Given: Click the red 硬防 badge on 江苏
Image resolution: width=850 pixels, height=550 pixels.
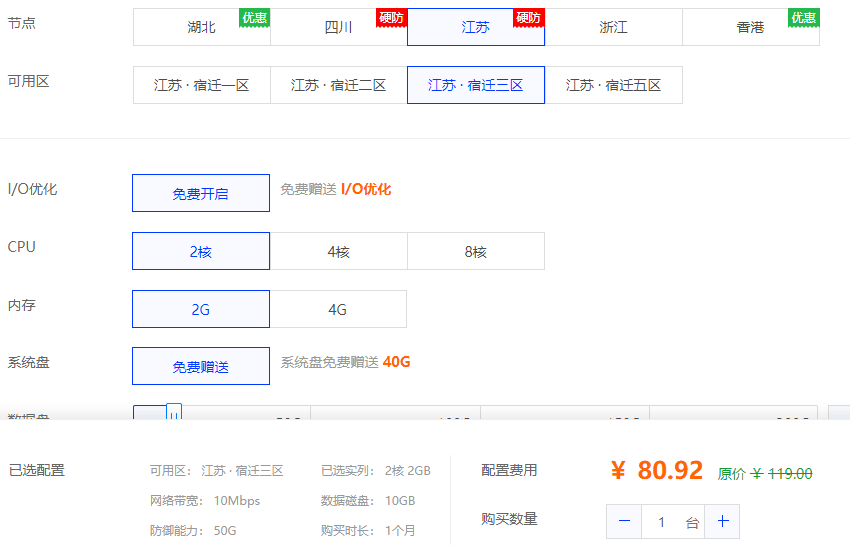Looking at the screenshot, I should [x=529, y=18].
